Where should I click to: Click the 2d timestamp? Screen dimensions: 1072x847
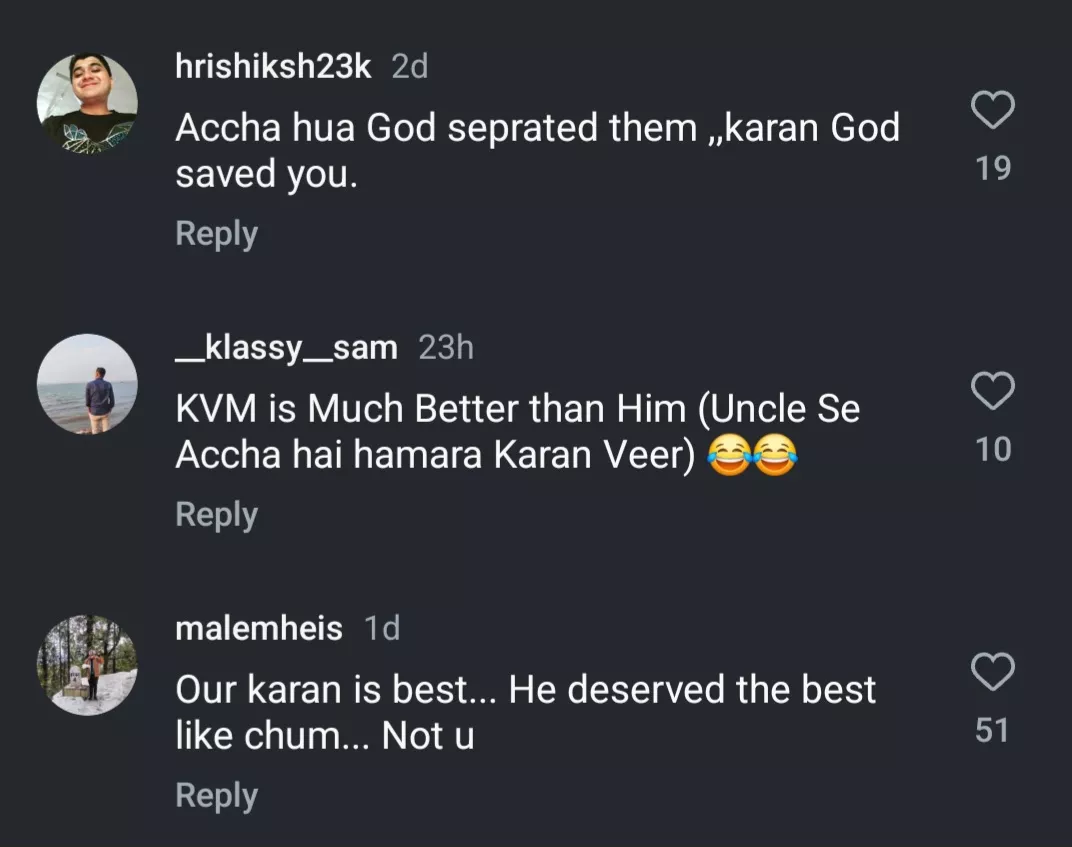point(409,67)
